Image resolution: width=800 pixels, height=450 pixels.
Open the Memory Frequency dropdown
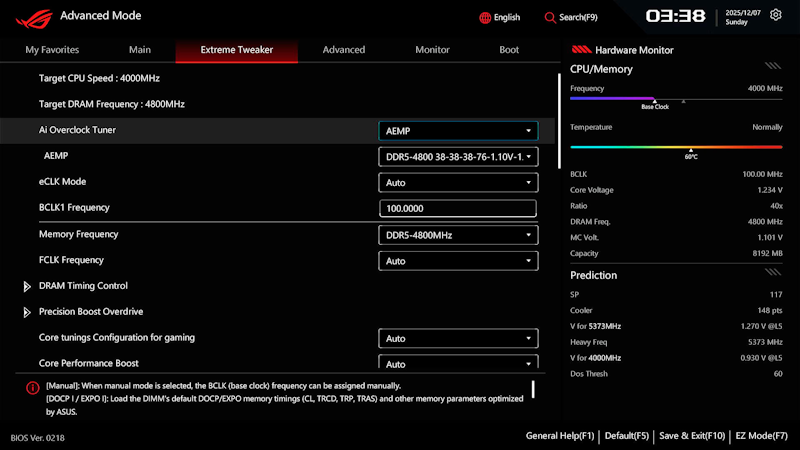458,235
